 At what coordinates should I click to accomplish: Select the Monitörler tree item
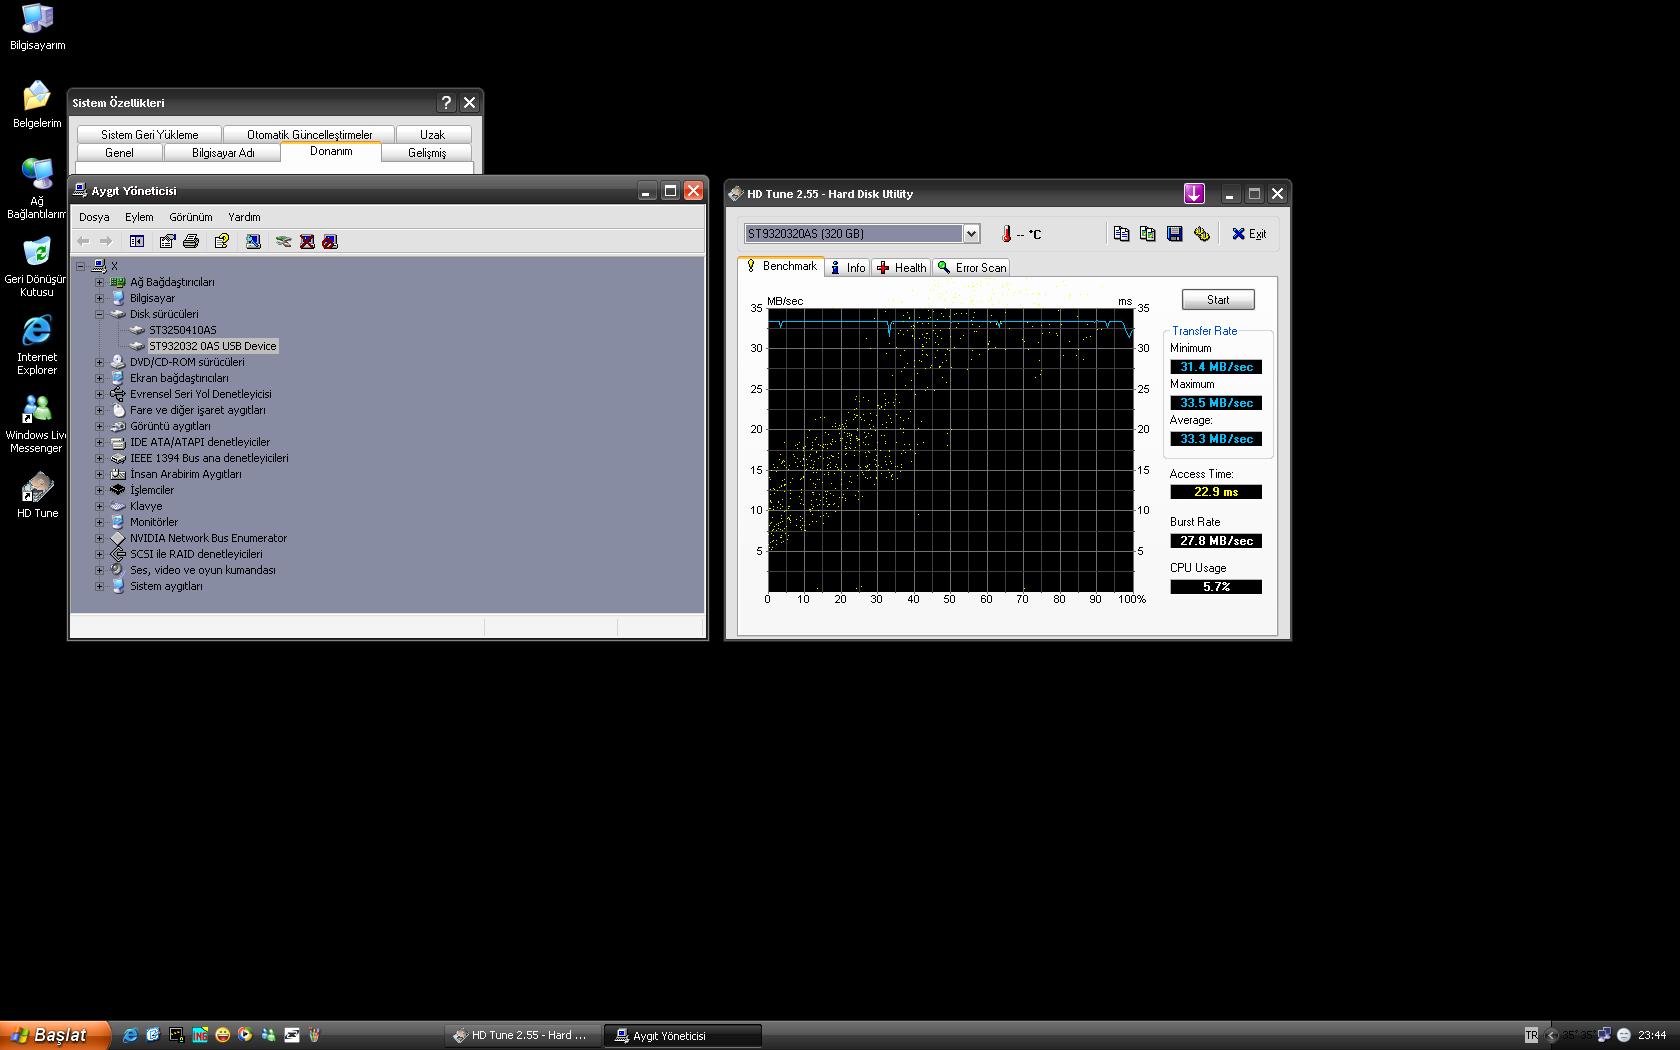click(154, 522)
